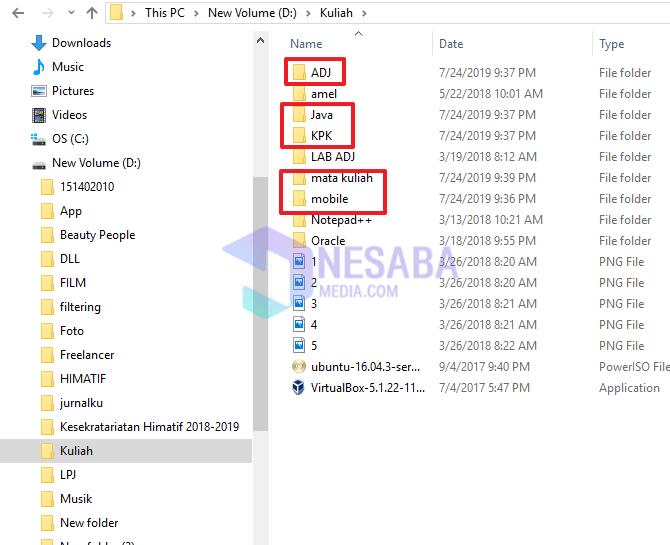Select PNG file named 5 icon
The image size is (670, 545).
pyautogui.click(x=299, y=345)
